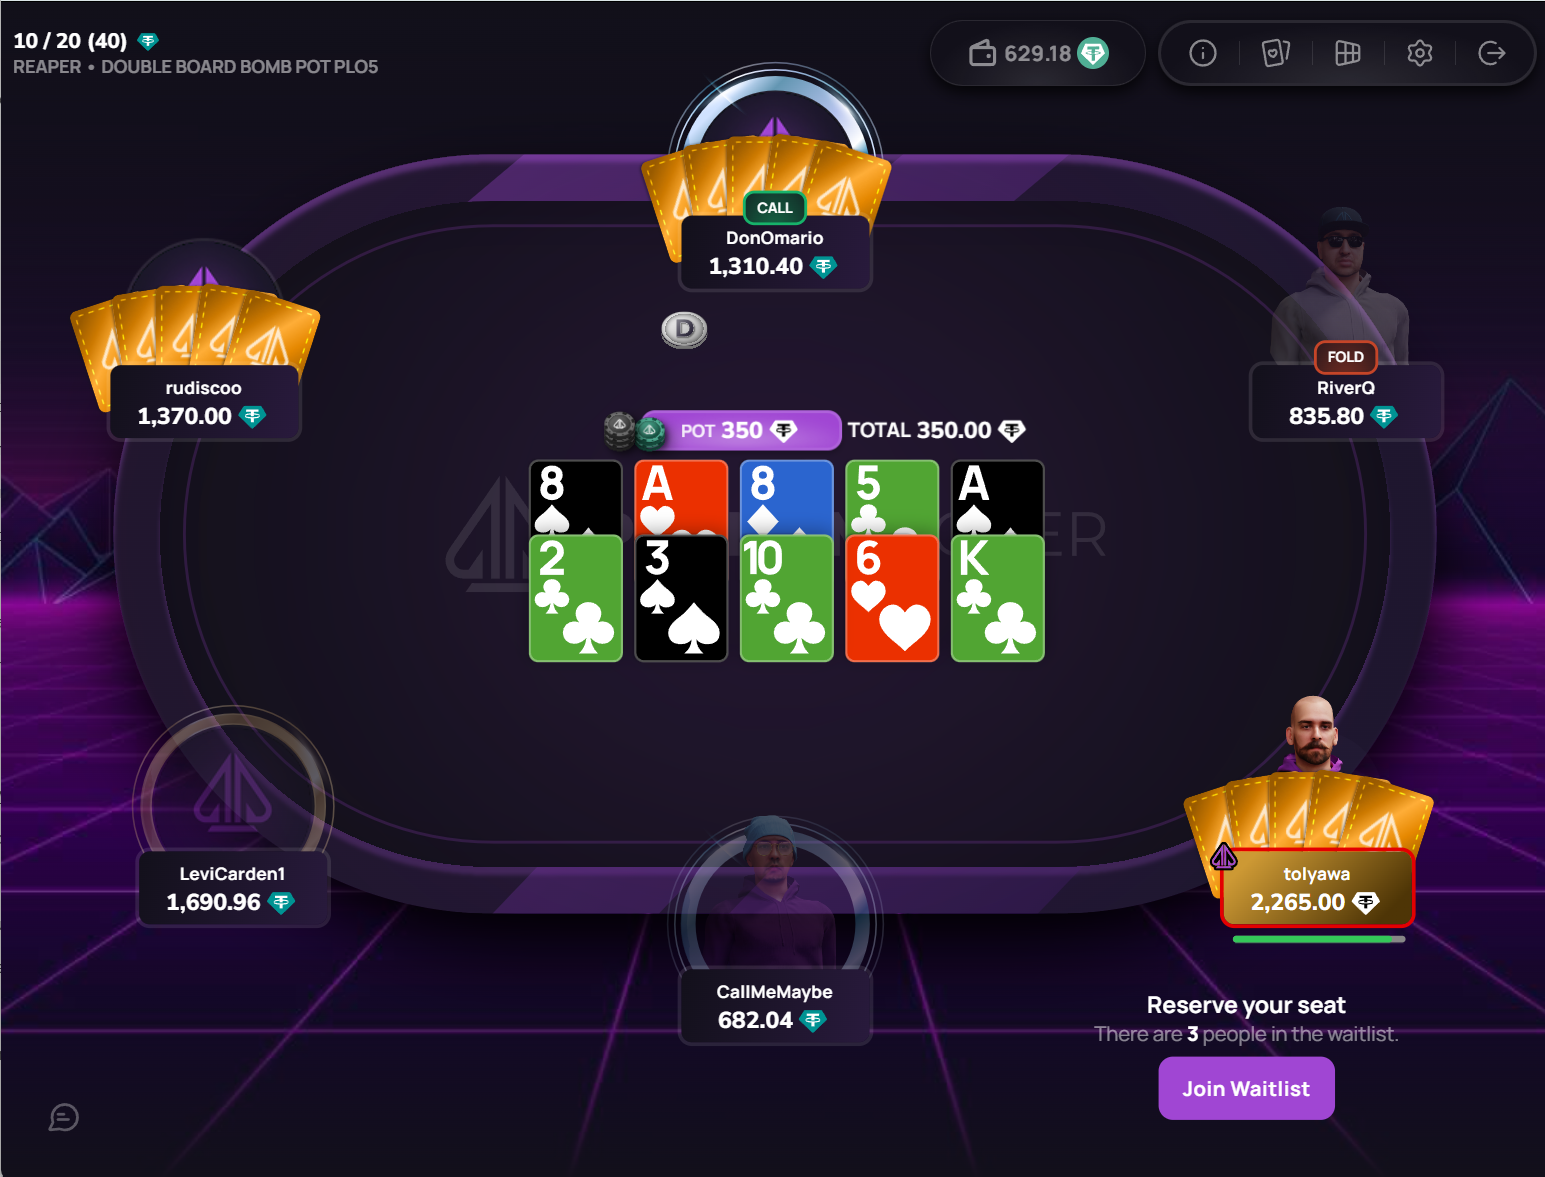Click the King of clubs board card
Screen dimensions: 1545x1177
(x=998, y=598)
